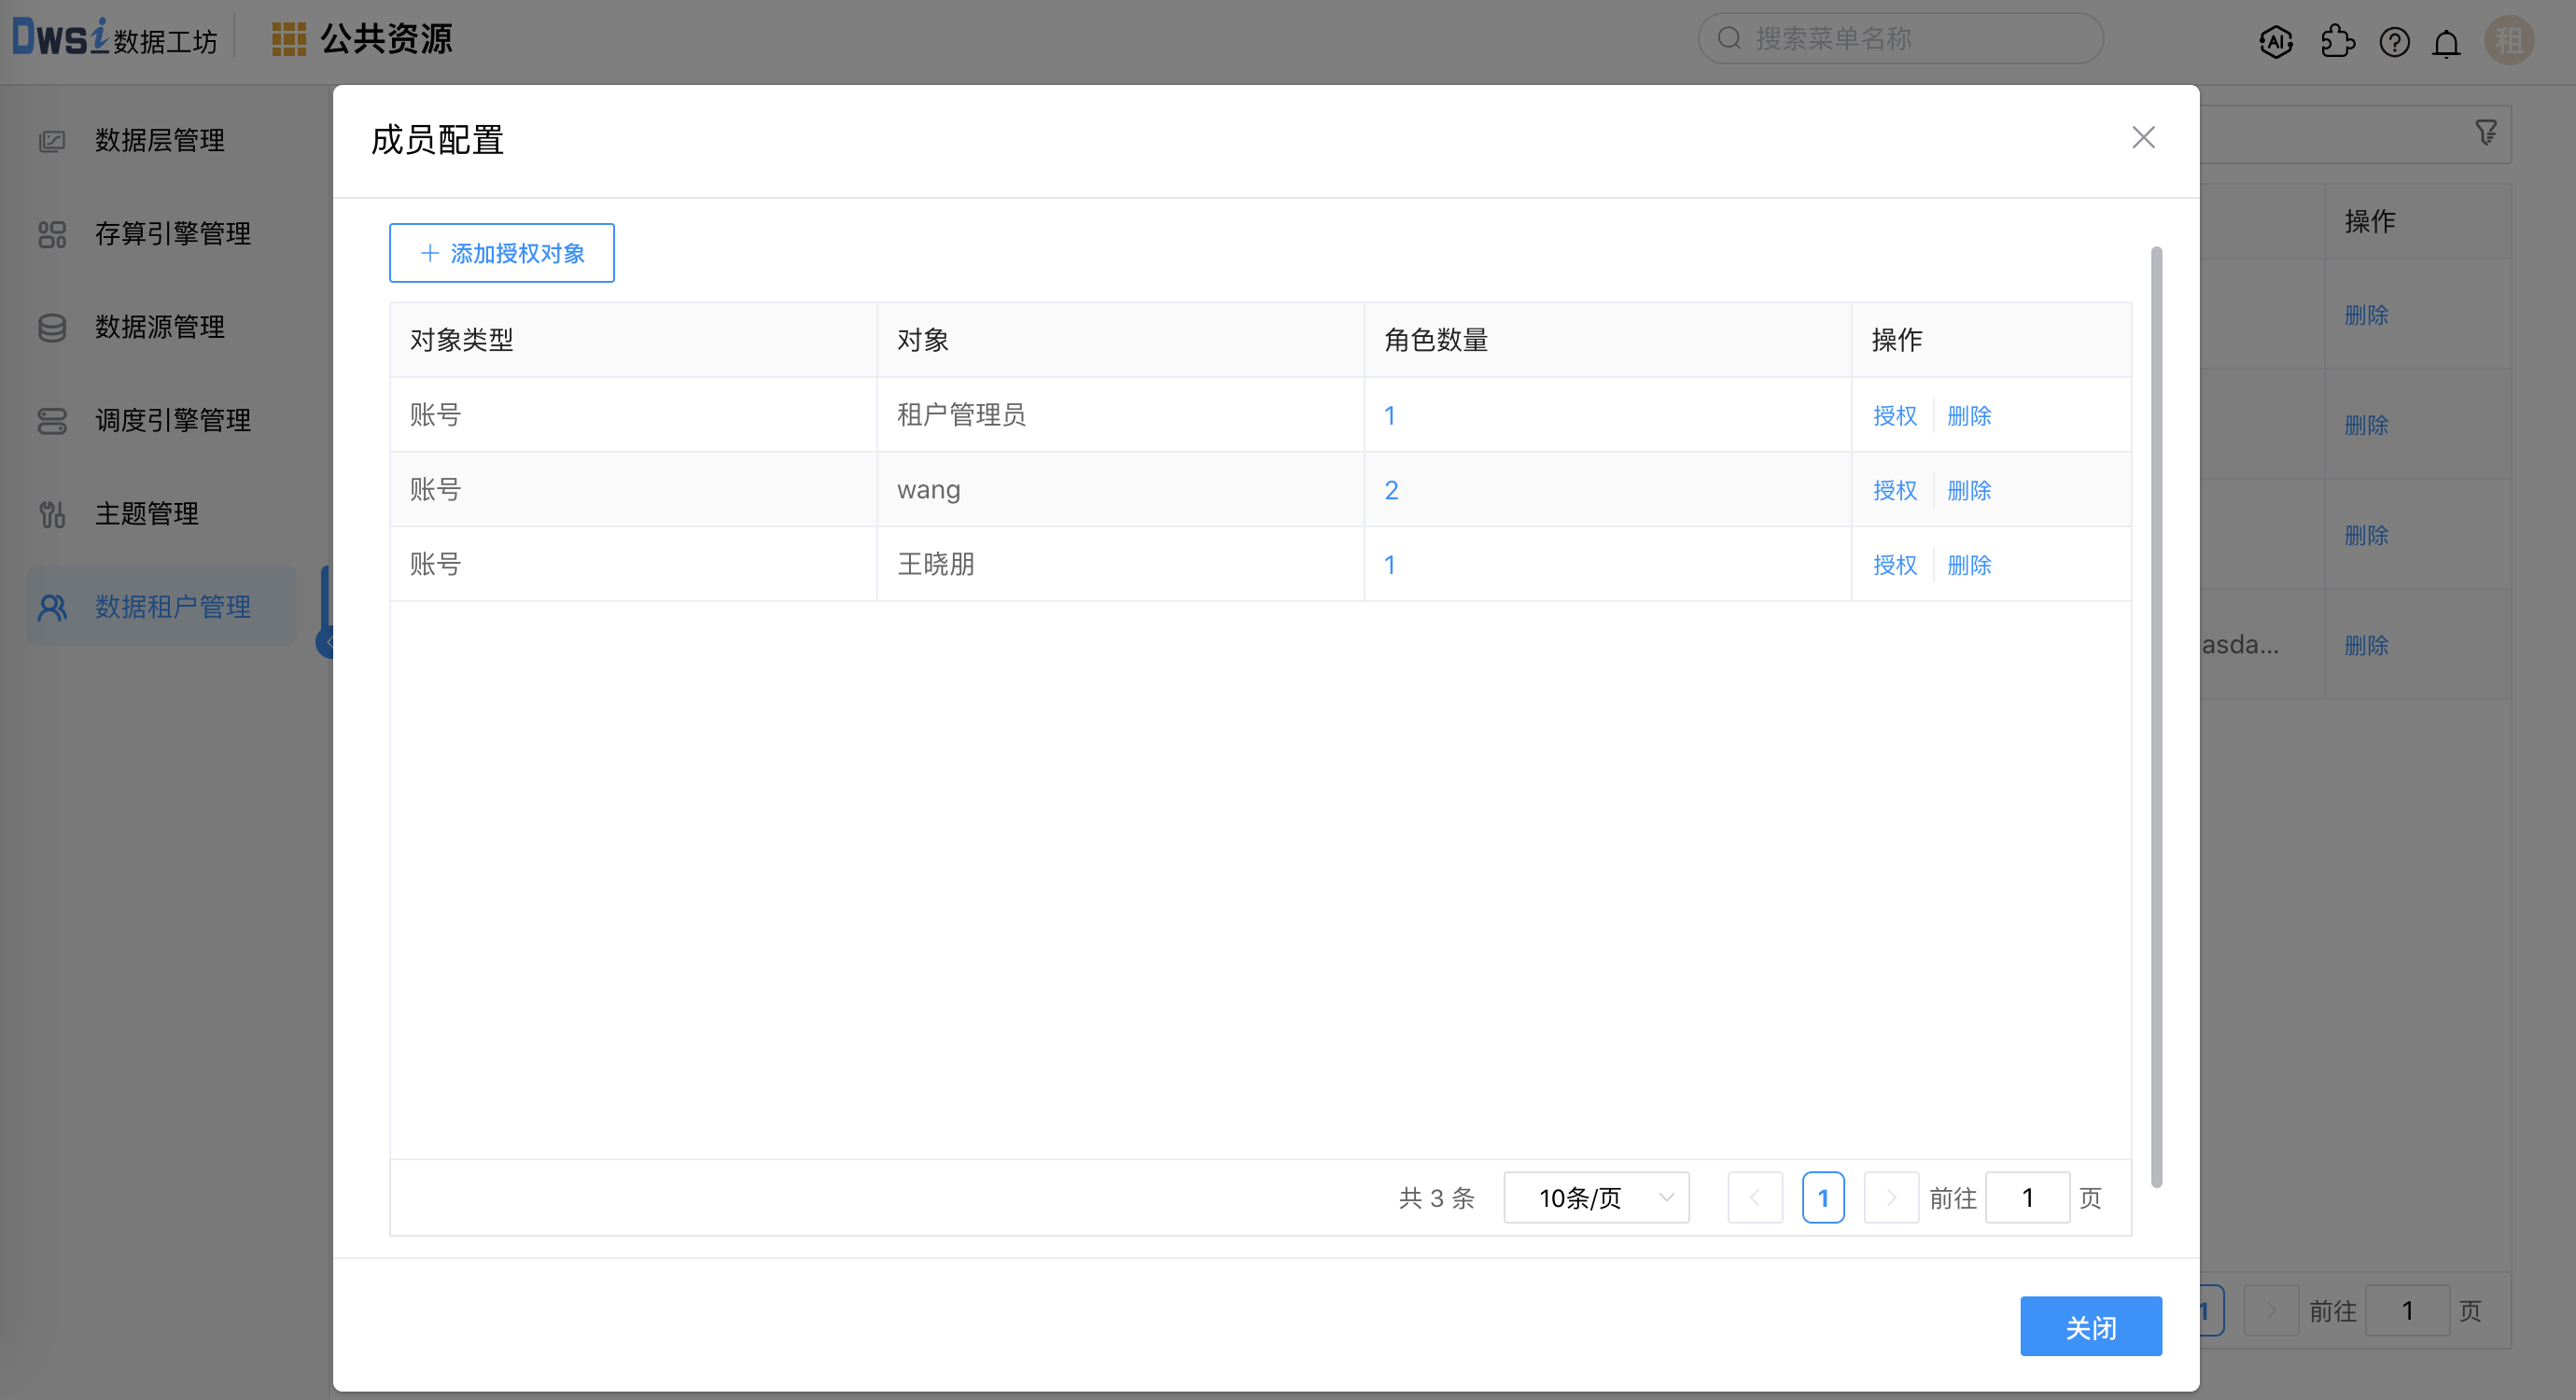Focus the 前往 page number input in dialog

2027,1197
